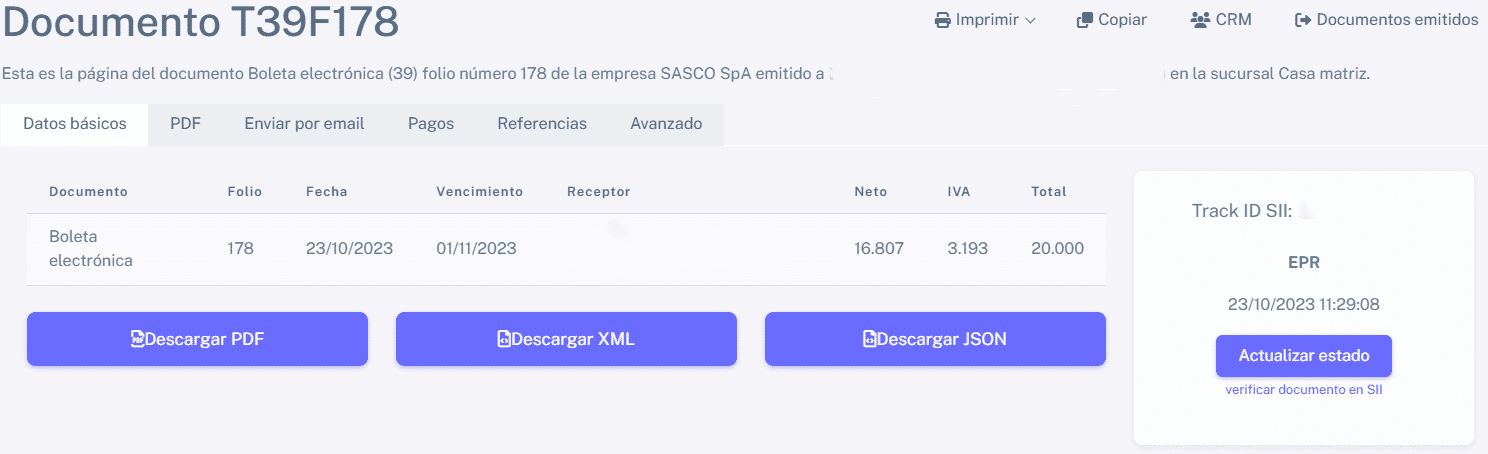Screen dimensions: 1488x454
Task: Click the XML file icon on Descargar XML
Action: click(x=504, y=339)
